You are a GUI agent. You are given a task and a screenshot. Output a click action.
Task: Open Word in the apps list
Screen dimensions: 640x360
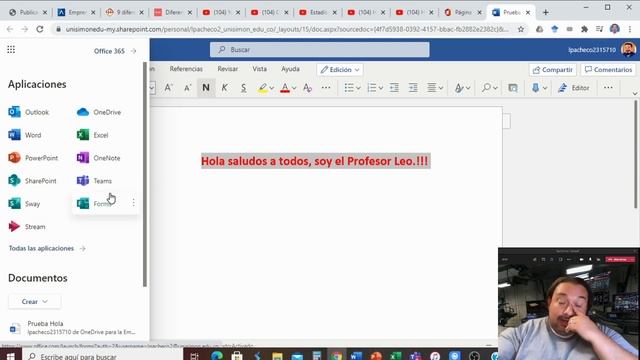click(x=25, y=135)
